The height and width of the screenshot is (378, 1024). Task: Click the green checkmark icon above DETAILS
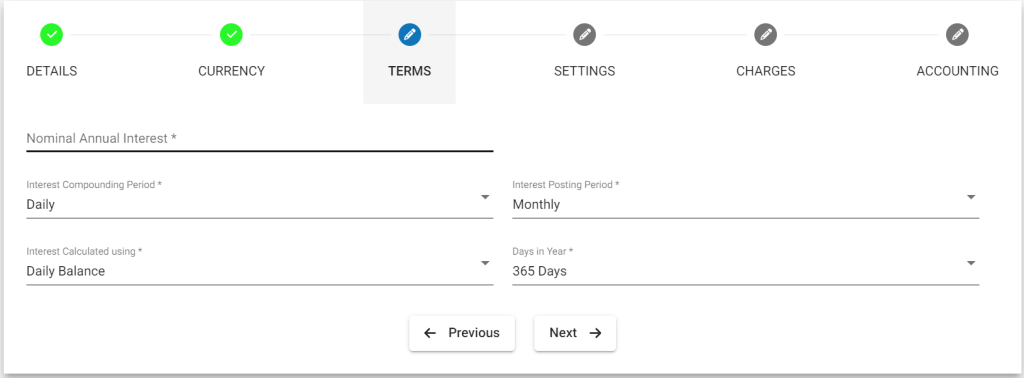pyautogui.click(x=51, y=34)
